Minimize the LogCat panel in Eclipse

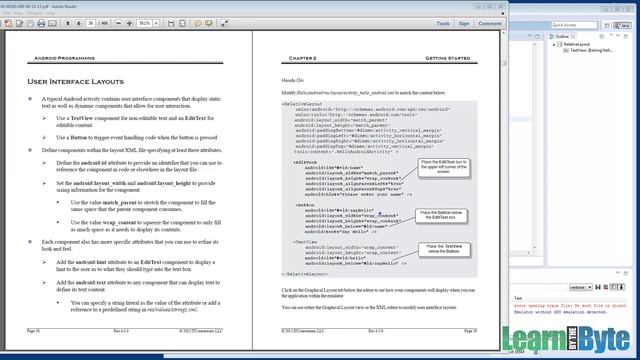click(x=618, y=273)
